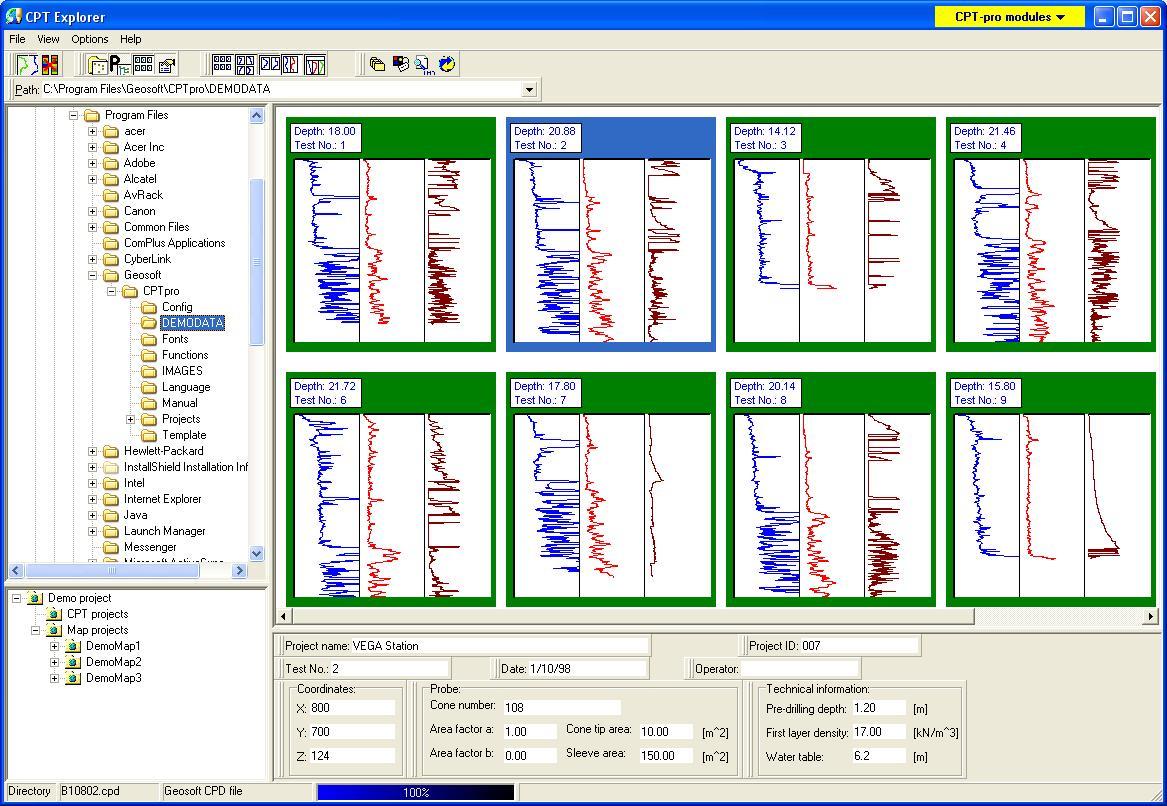The height and width of the screenshot is (806, 1167).
Task: Select the IMAGES folder
Action: 182,371
